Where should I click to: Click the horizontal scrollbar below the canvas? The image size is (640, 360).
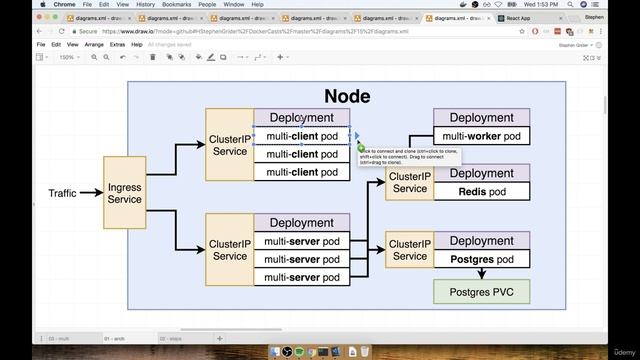click(x=231, y=329)
